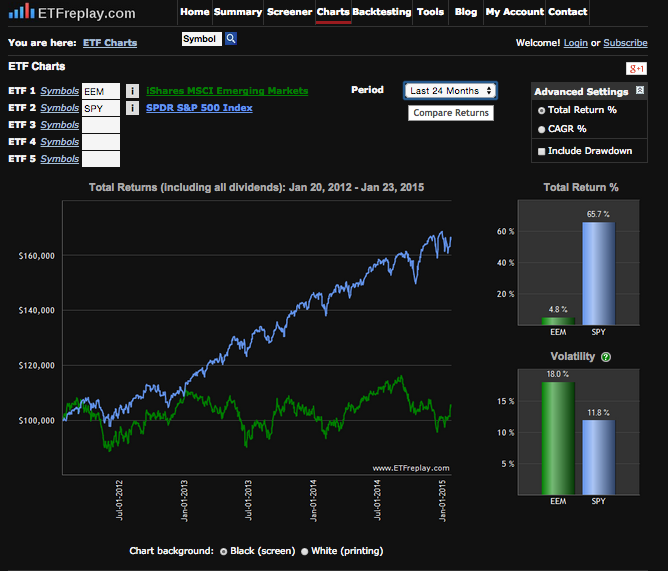The image size is (668, 571).
Task: Click the Volatility heading text
Action: (572, 357)
